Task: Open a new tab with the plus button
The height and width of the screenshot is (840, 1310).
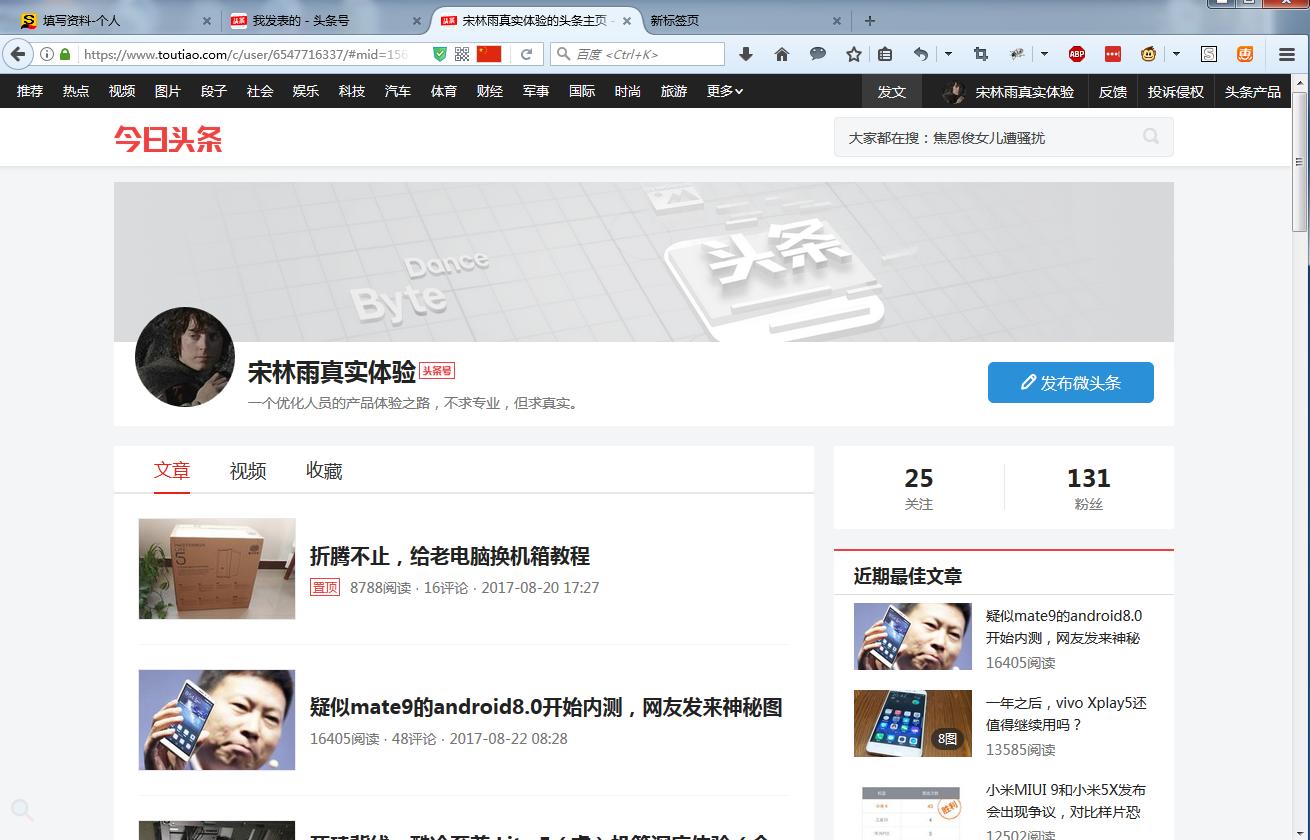Action: pos(870,20)
